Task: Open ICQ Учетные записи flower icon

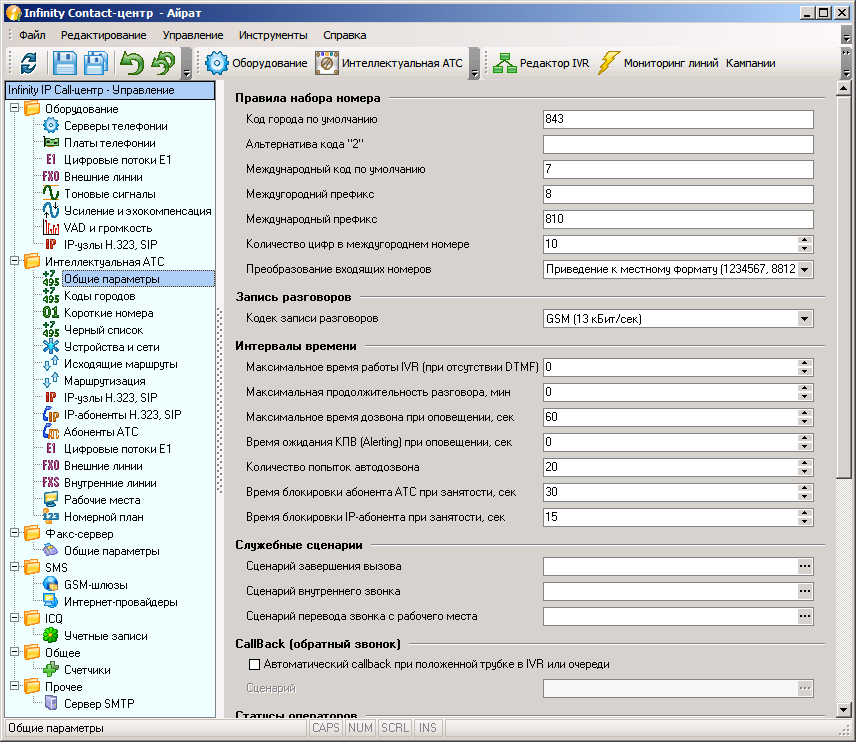Action: click(51, 635)
